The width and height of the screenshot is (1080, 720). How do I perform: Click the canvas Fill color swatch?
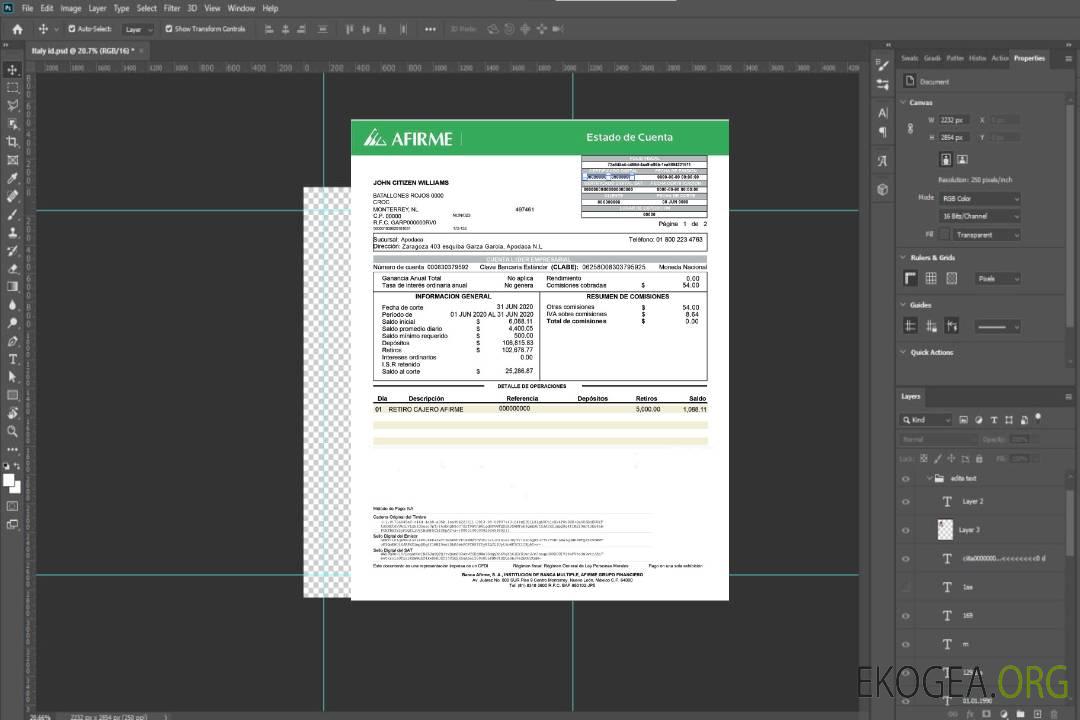pyautogui.click(x=945, y=235)
